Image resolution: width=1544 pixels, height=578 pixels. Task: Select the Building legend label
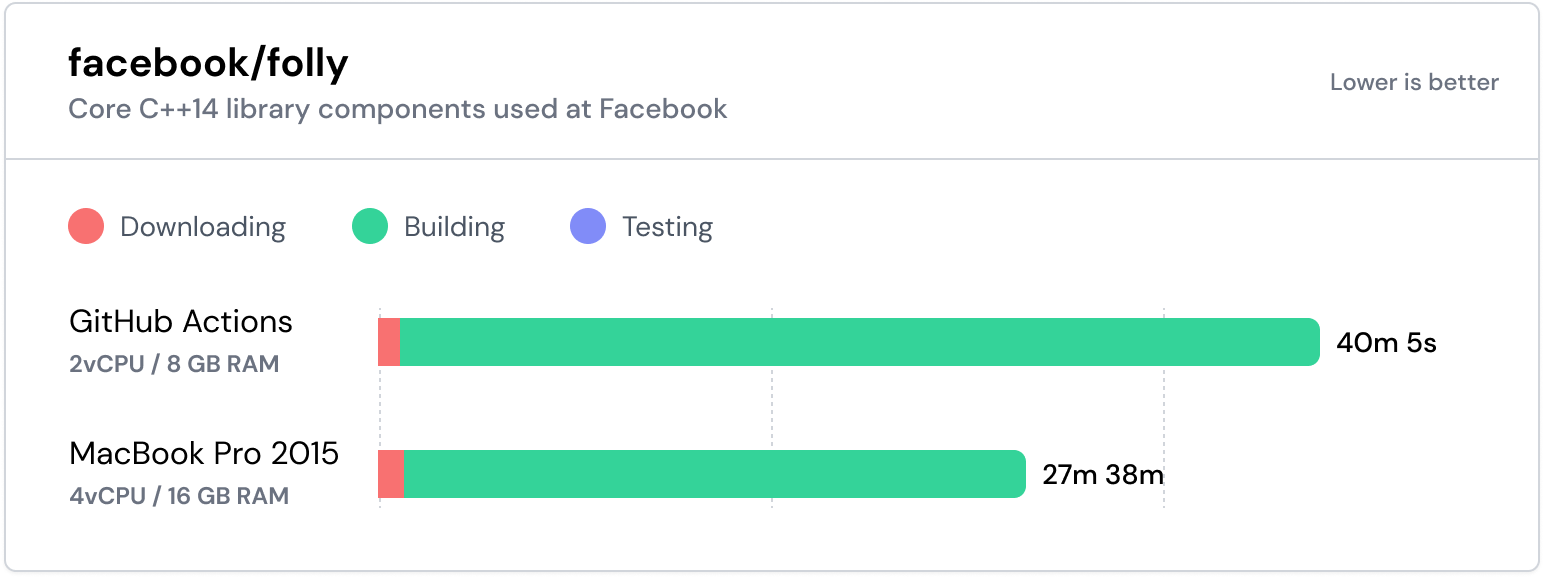tap(454, 227)
